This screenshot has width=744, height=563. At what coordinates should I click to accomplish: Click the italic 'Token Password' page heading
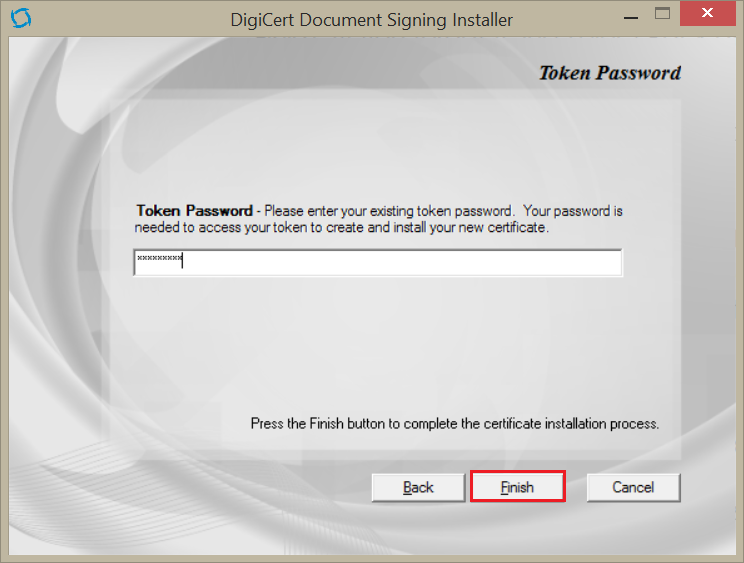point(609,73)
